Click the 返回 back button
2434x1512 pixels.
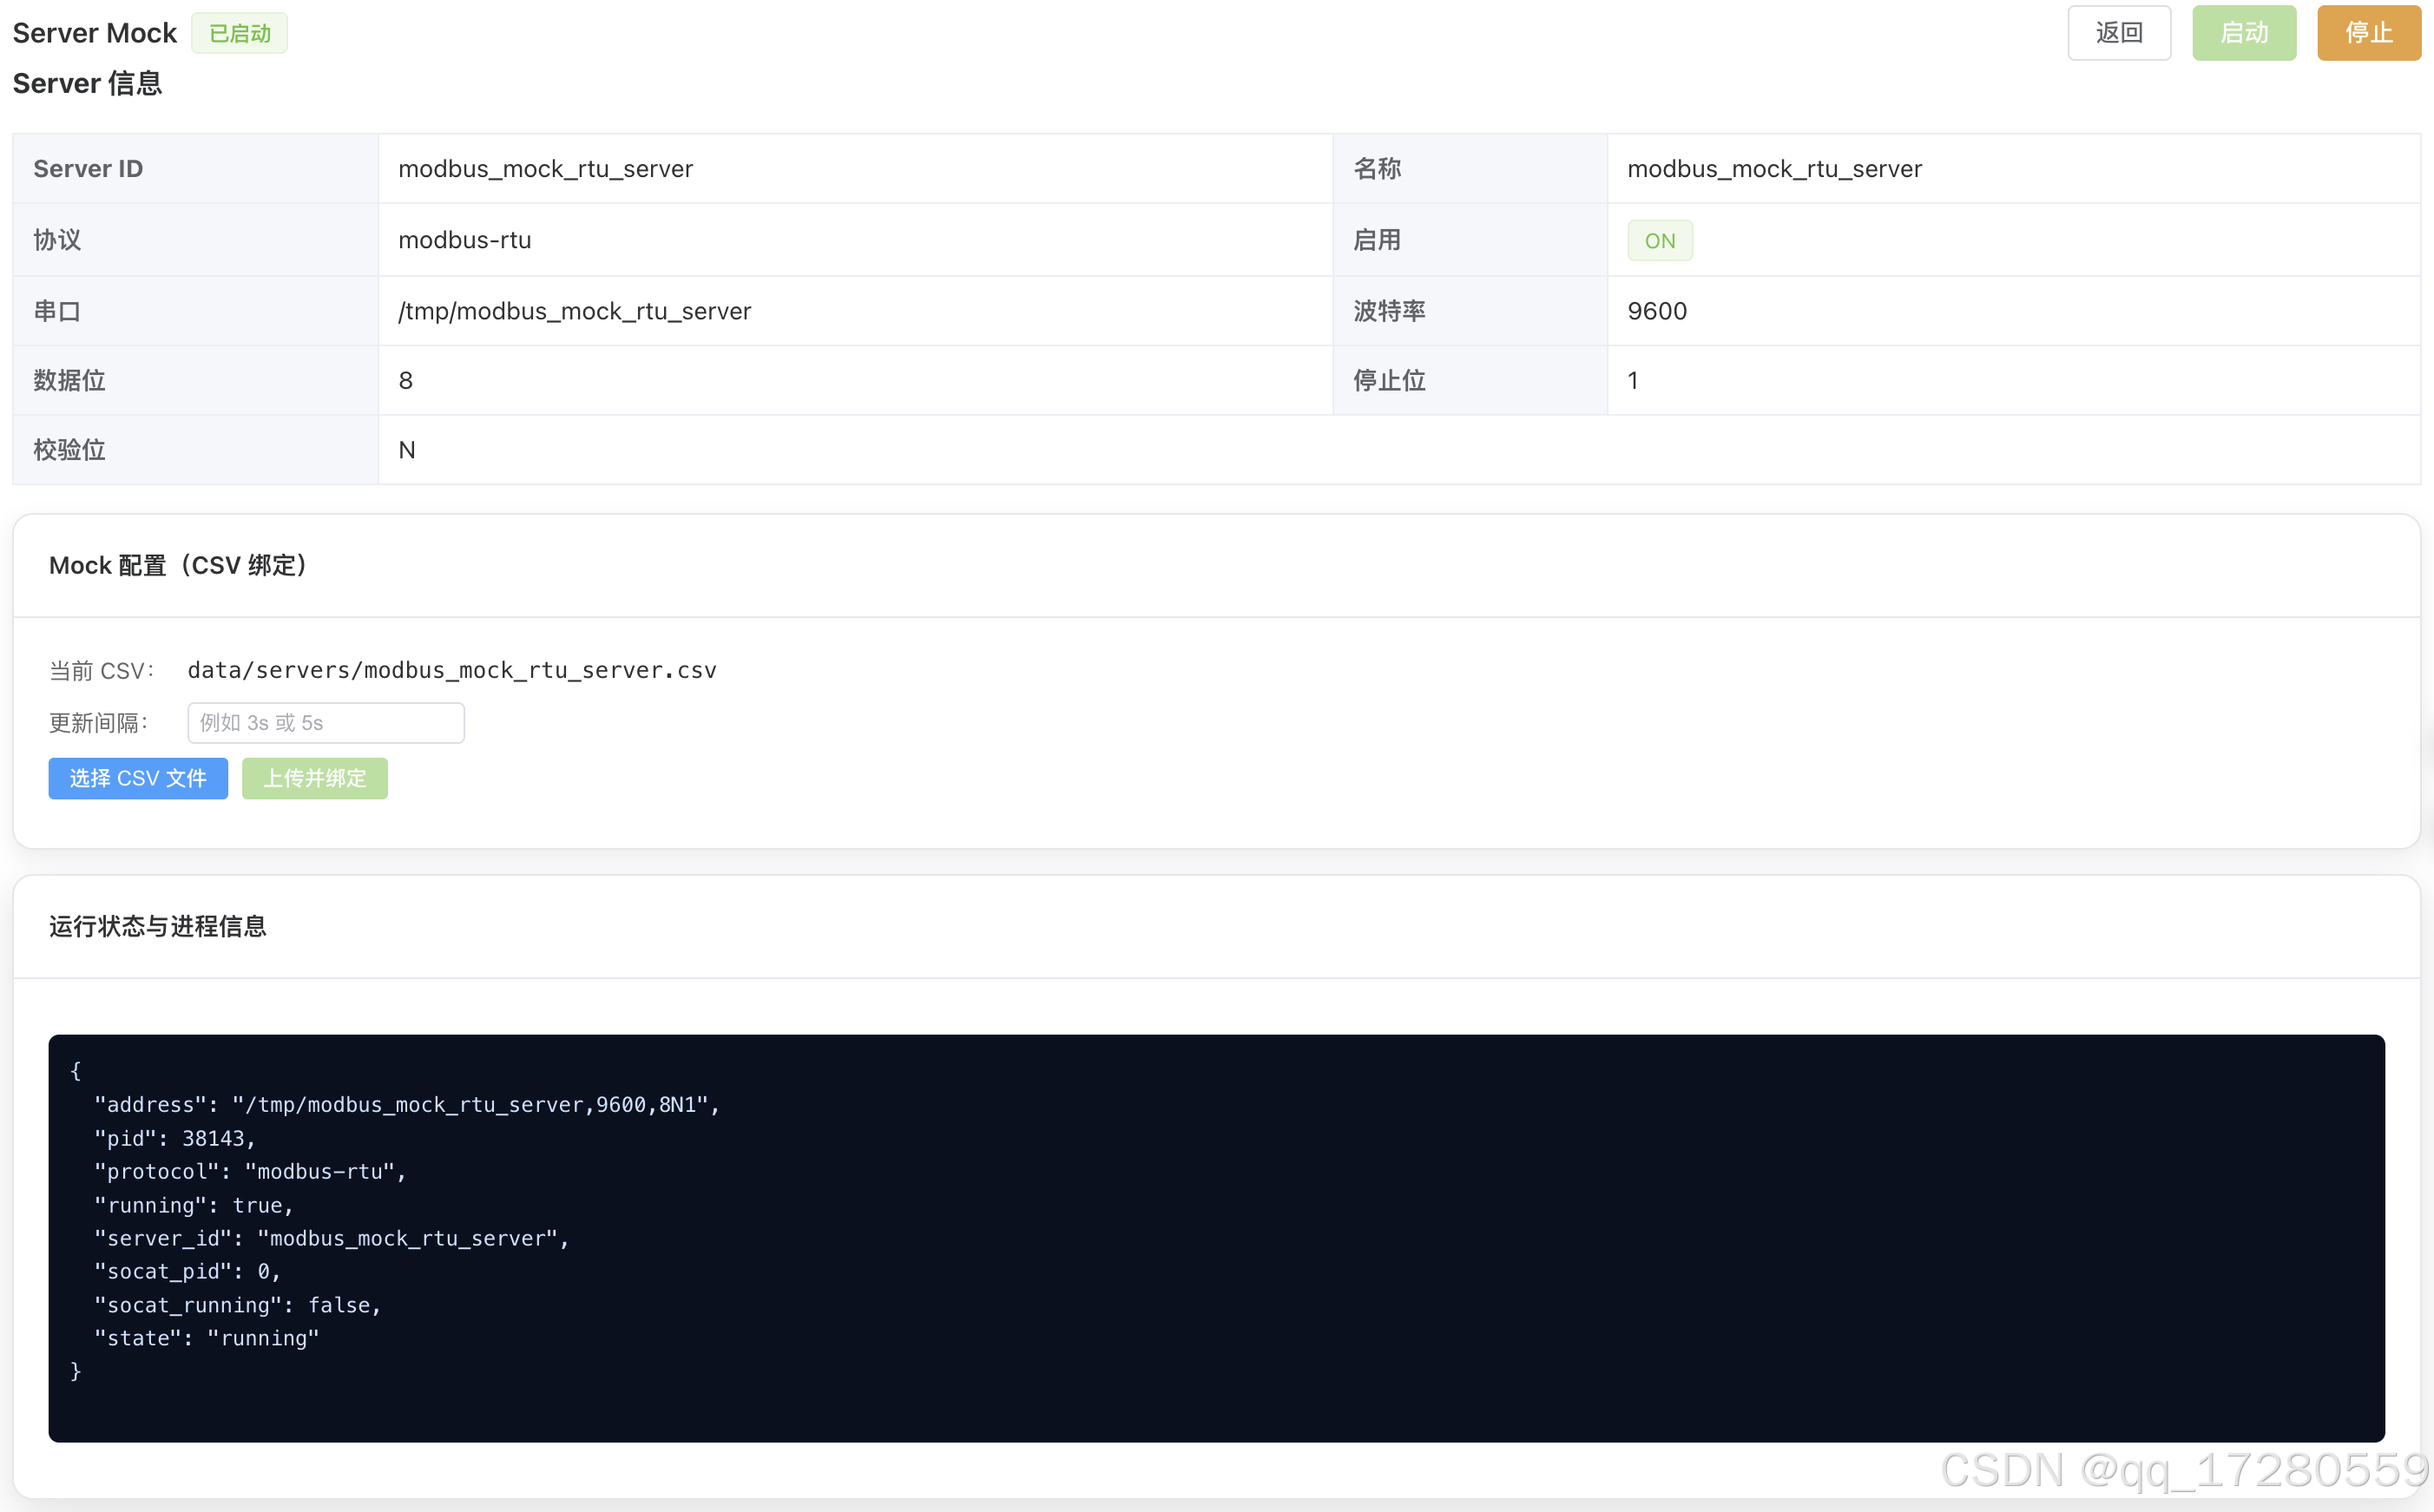[2118, 33]
